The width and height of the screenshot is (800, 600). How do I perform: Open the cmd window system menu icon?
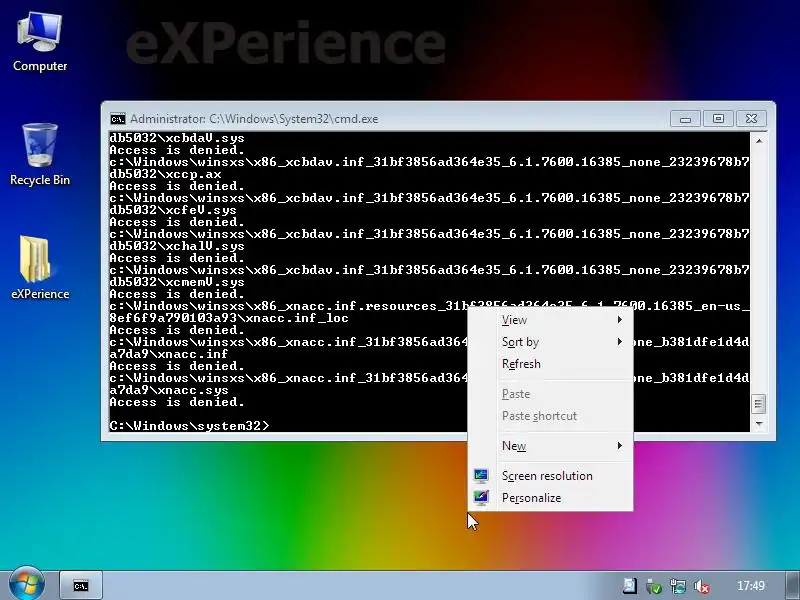(x=118, y=119)
